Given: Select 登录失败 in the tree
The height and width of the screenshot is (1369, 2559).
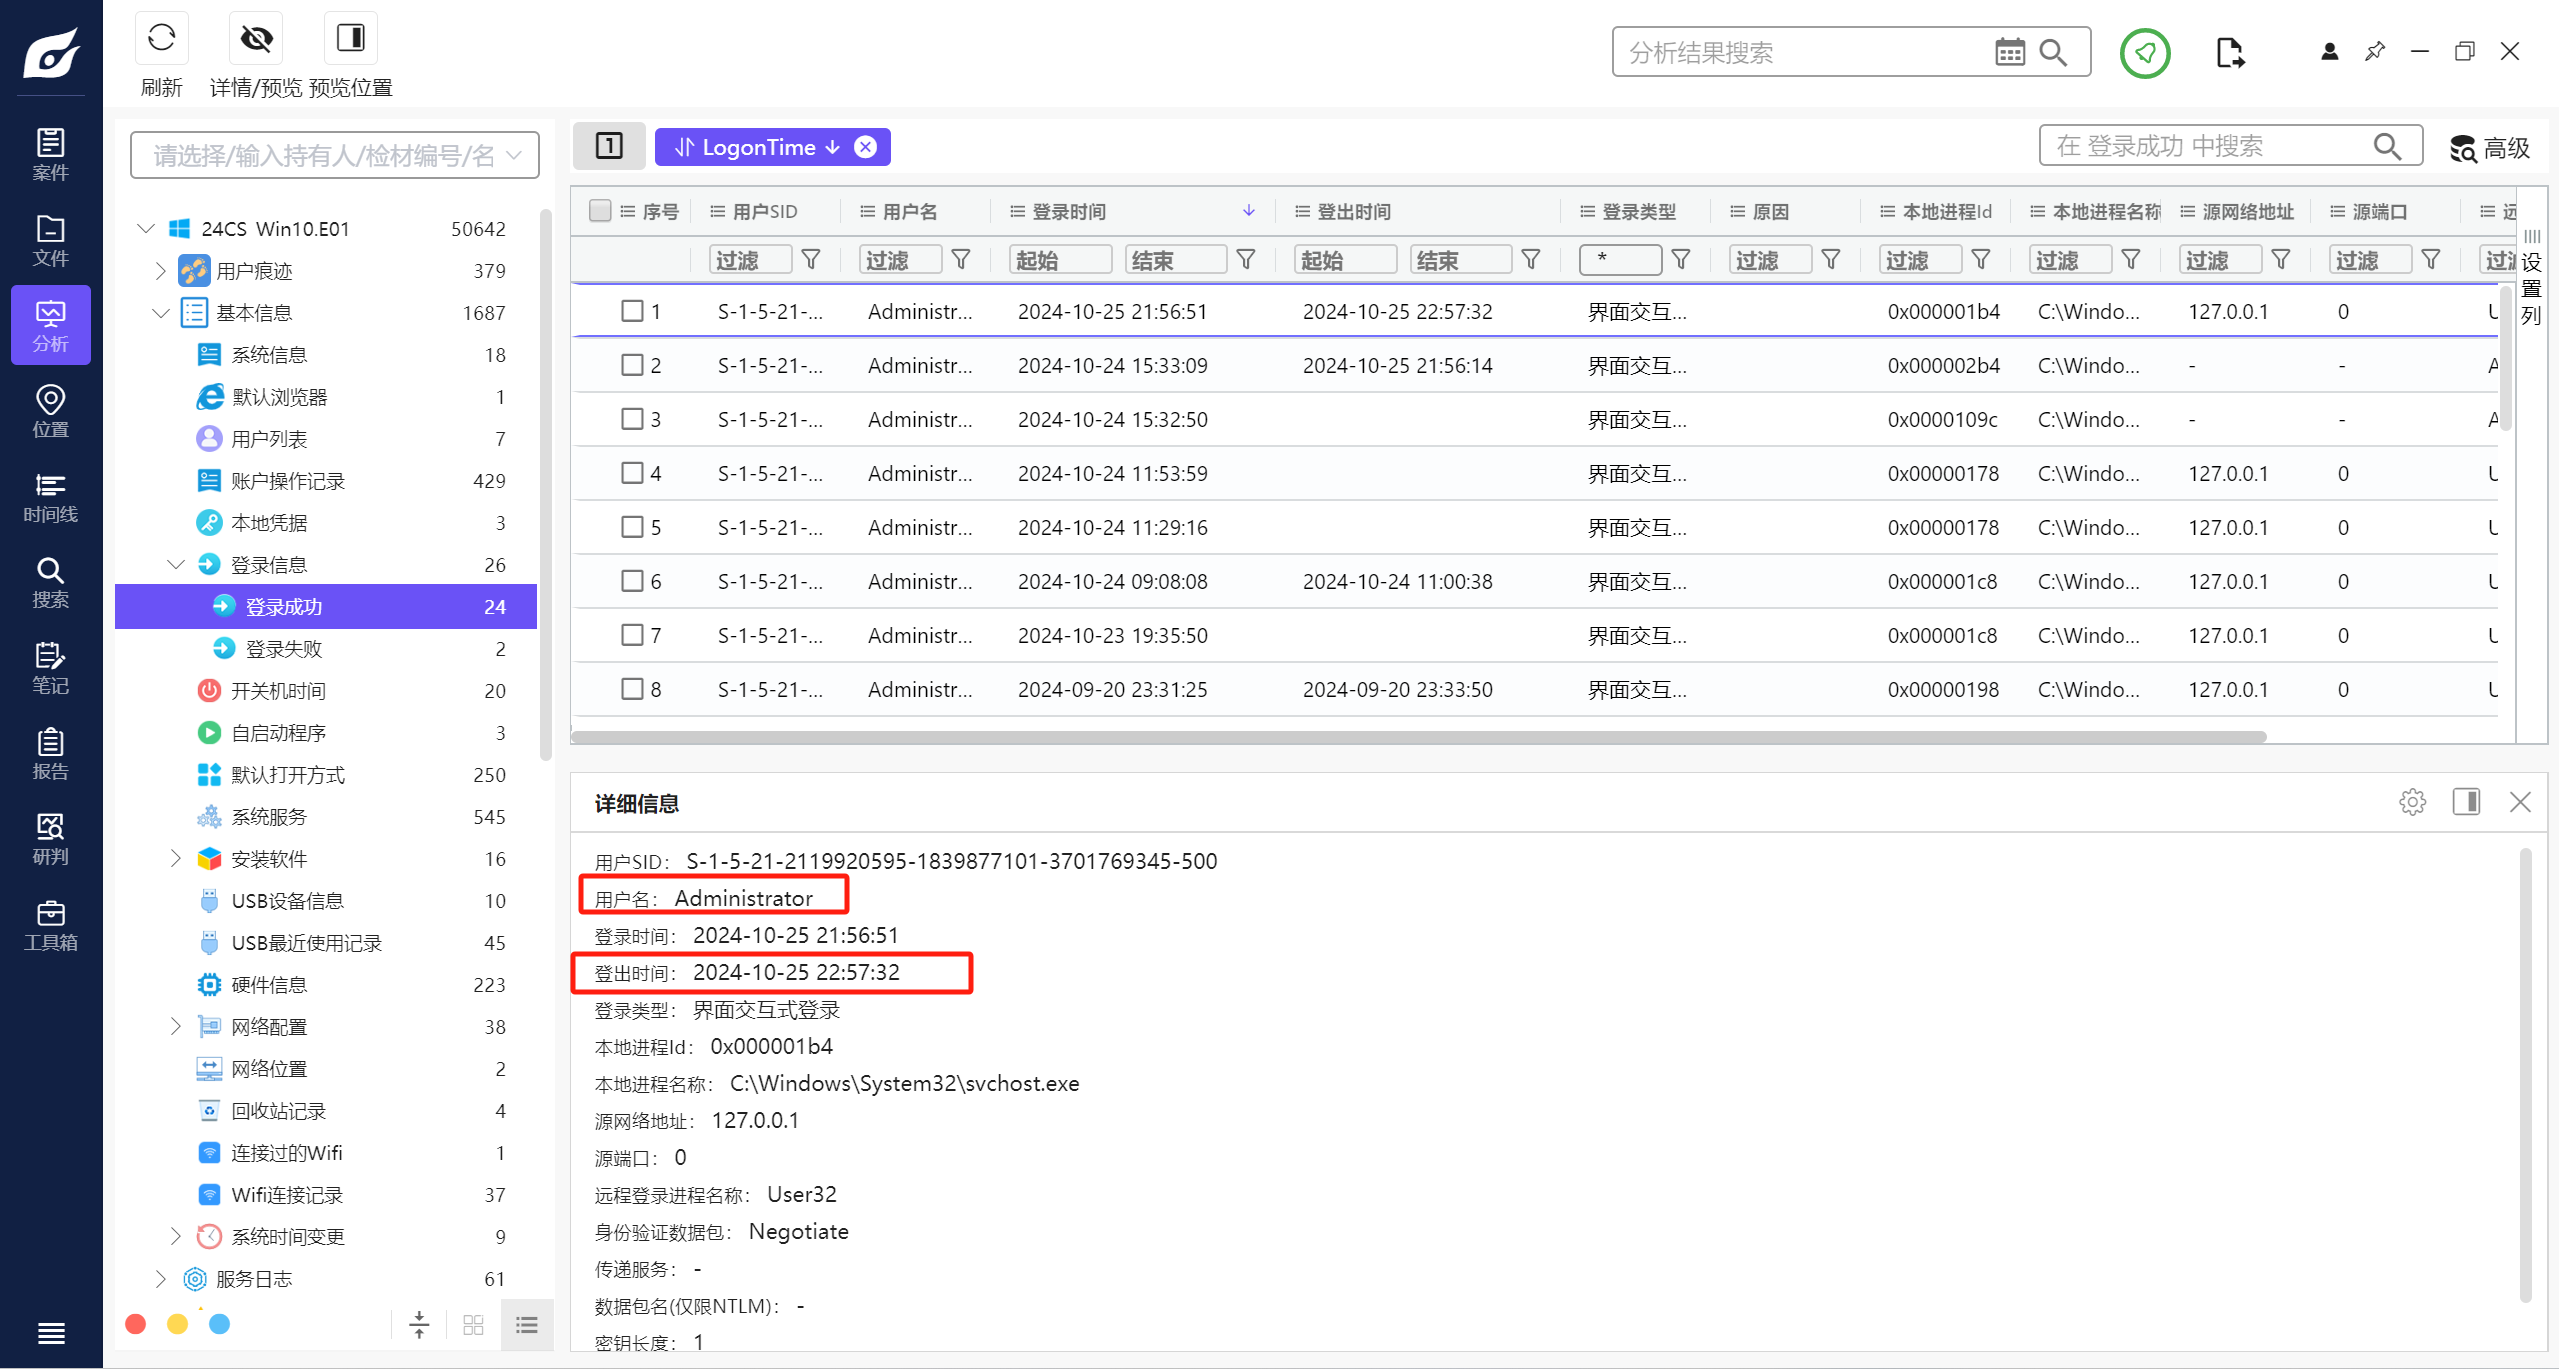Looking at the screenshot, I should tap(284, 649).
